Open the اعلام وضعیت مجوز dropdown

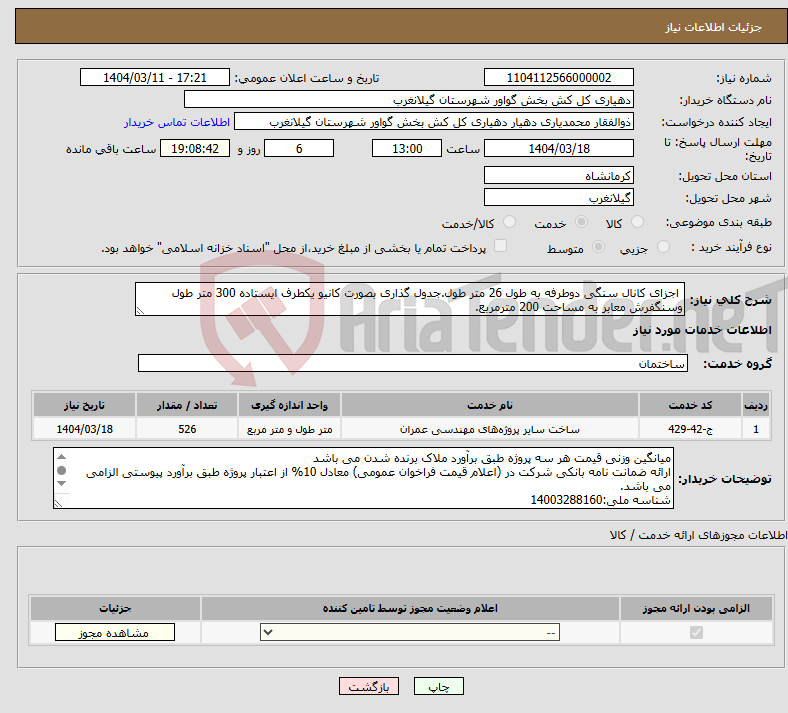[x=410, y=632]
